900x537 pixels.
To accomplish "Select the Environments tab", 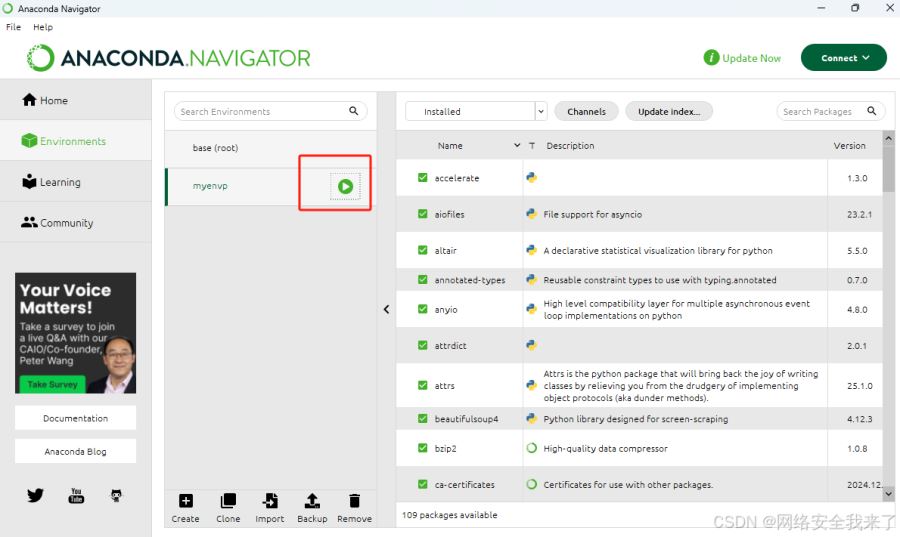I will coord(76,141).
